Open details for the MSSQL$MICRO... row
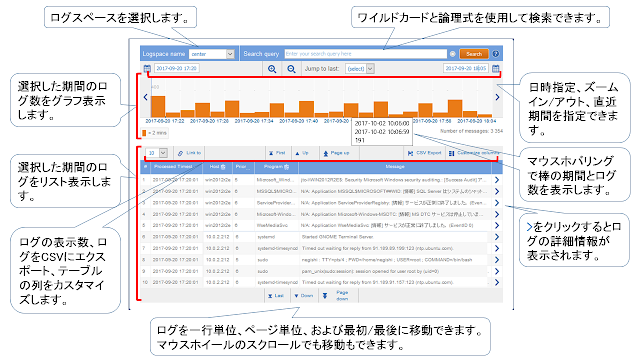This screenshot has height=360, width=640. [497, 191]
